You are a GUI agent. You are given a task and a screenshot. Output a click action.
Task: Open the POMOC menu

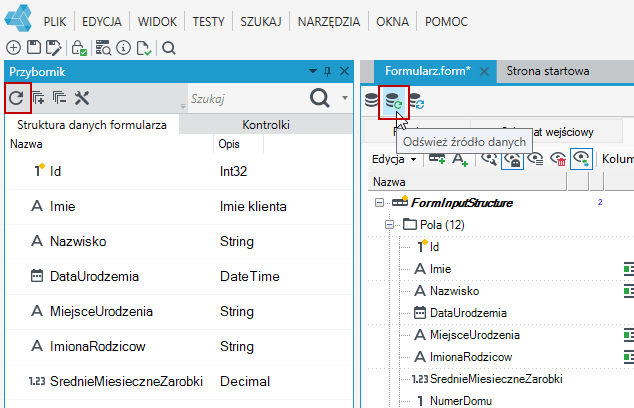[x=446, y=21]
